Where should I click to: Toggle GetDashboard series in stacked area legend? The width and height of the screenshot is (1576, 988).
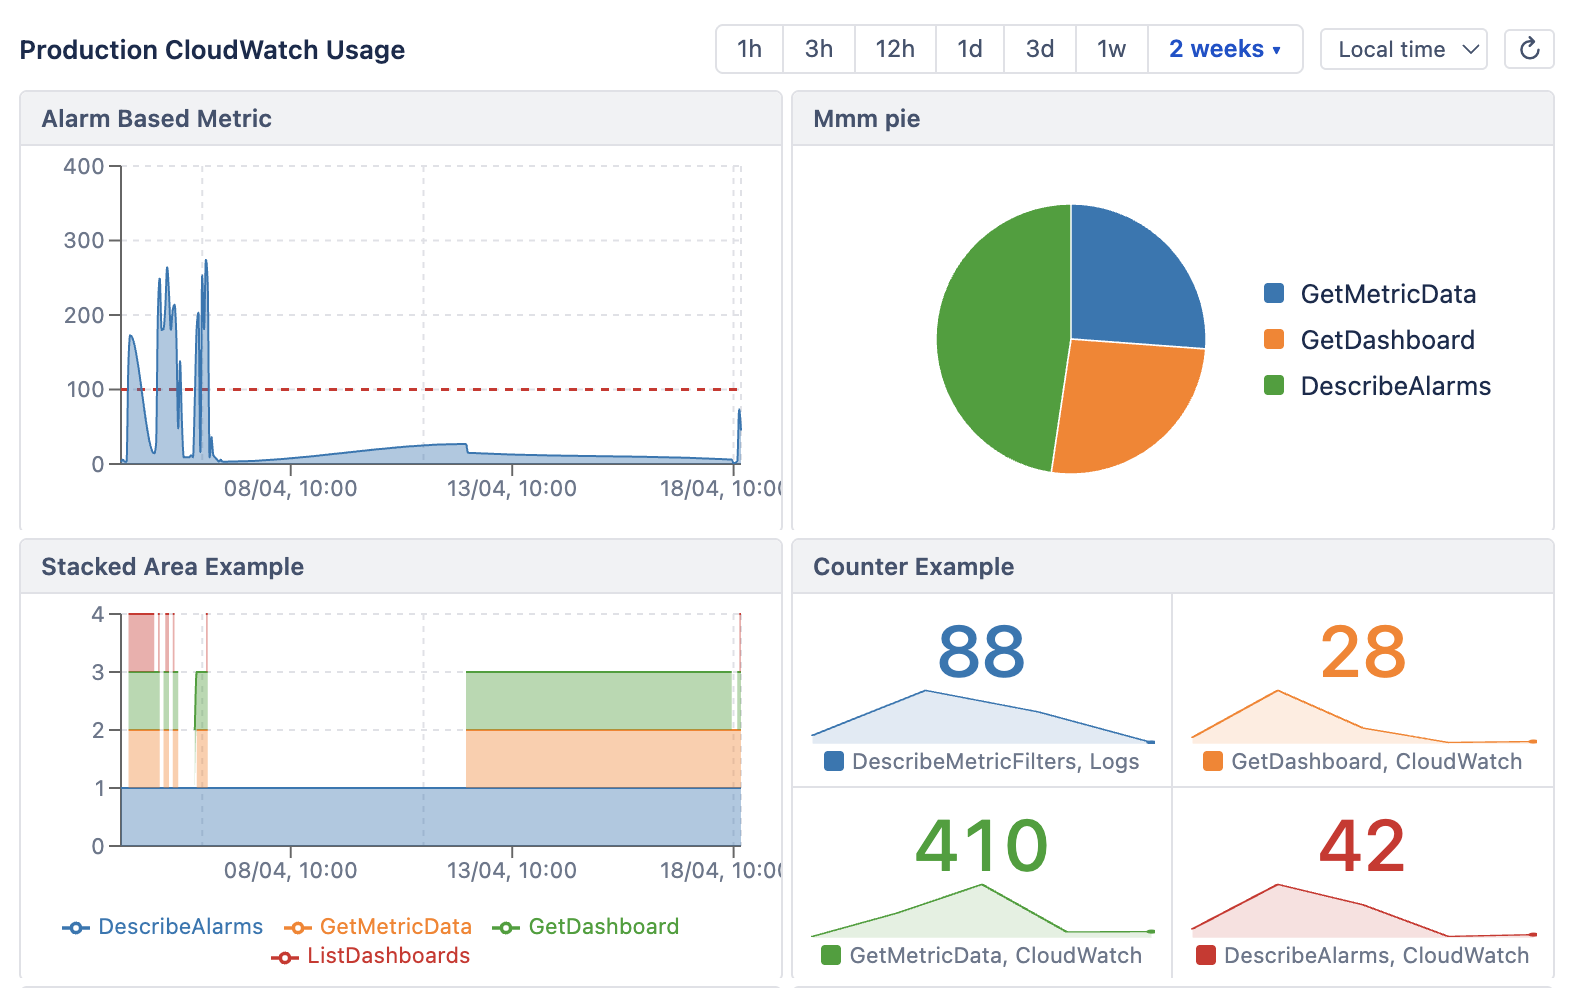pyautogui.click(x=586, y=927)
